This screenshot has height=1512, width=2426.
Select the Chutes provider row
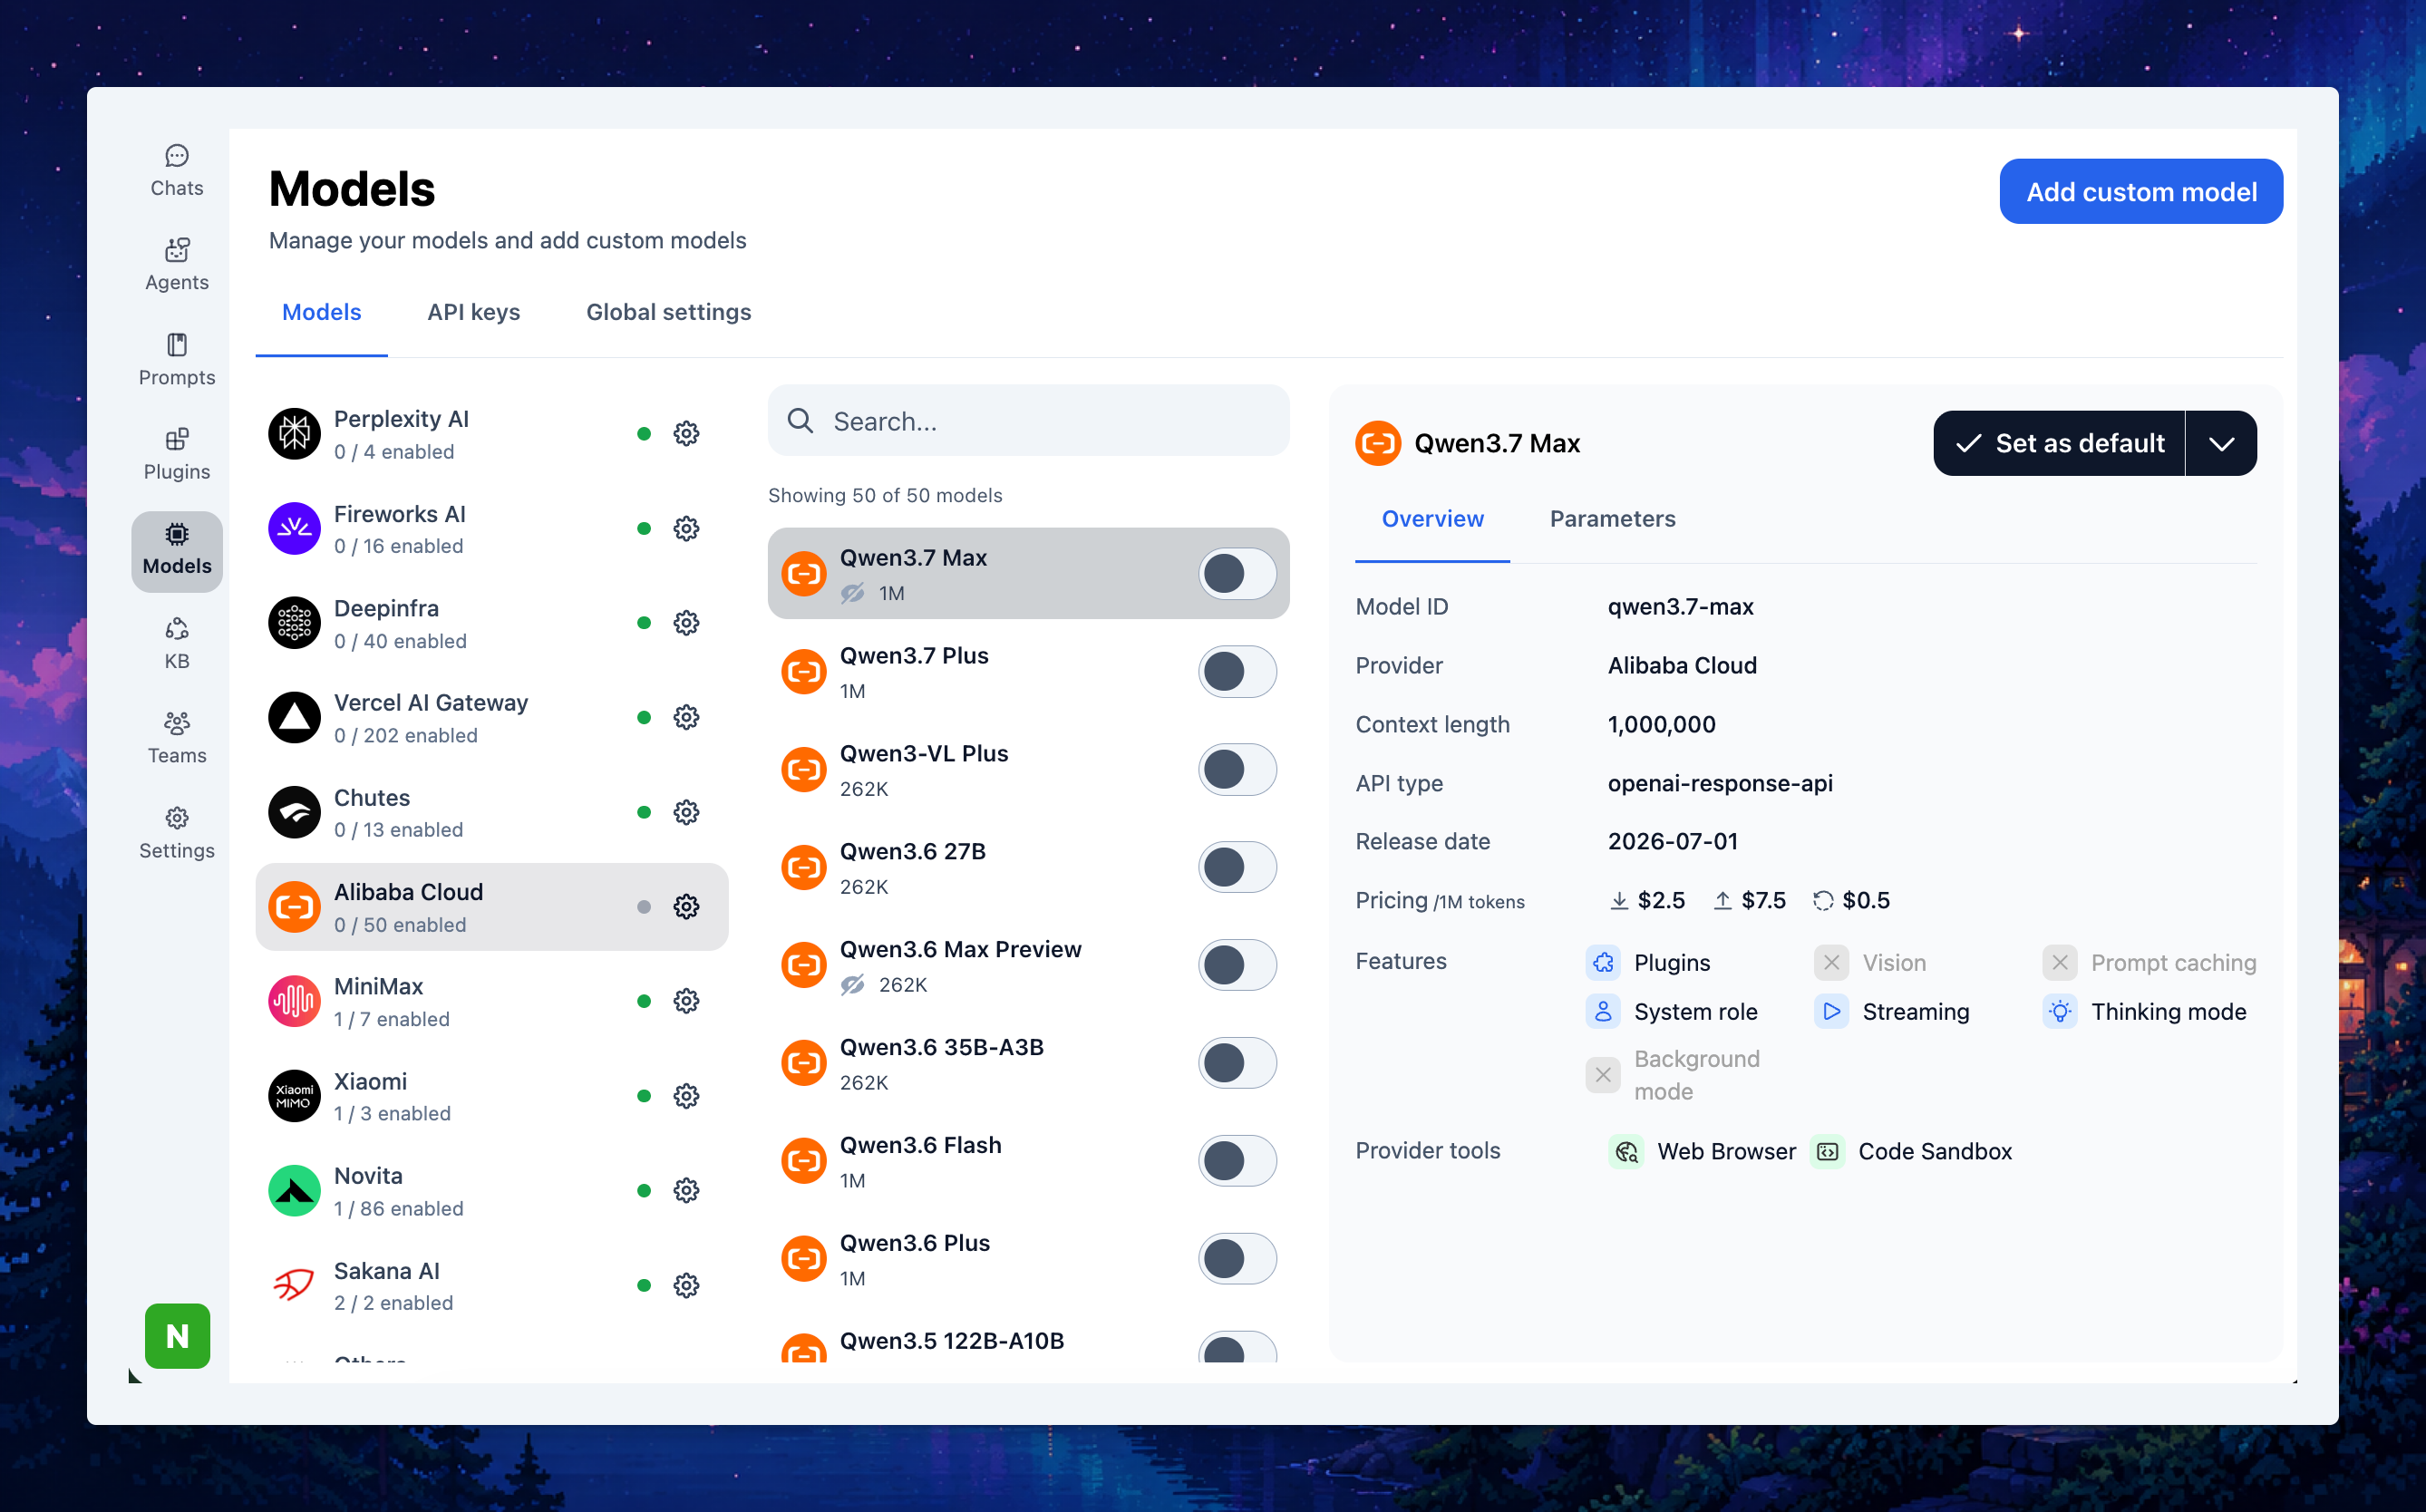[x=492, y=812]
